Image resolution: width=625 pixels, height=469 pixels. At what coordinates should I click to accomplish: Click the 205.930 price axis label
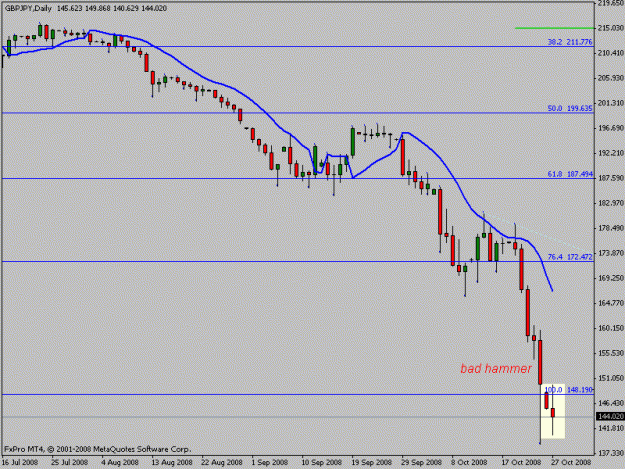[611, 78]
